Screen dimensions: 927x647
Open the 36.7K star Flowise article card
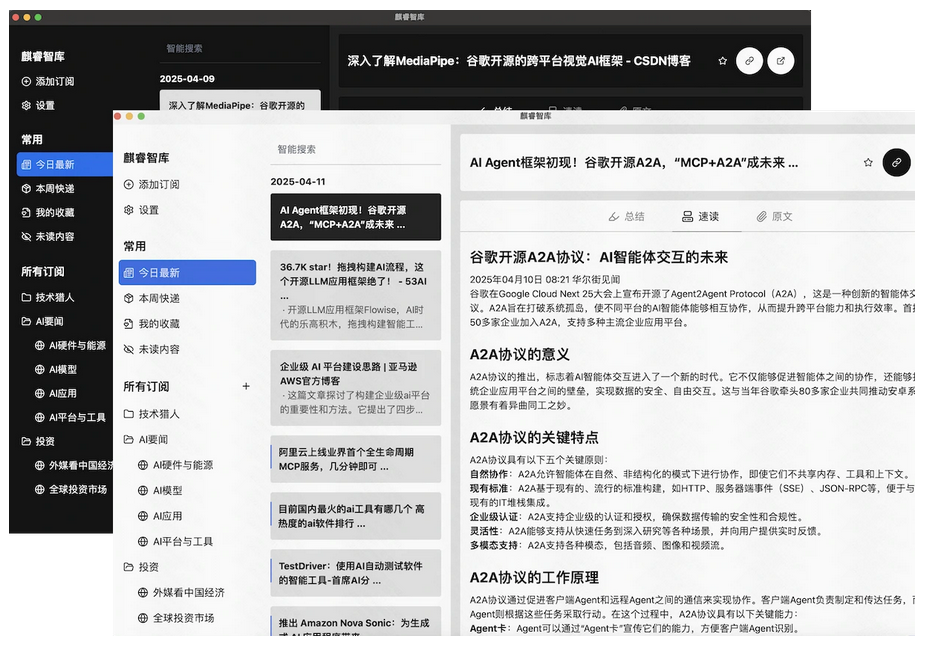click(355, 295)
